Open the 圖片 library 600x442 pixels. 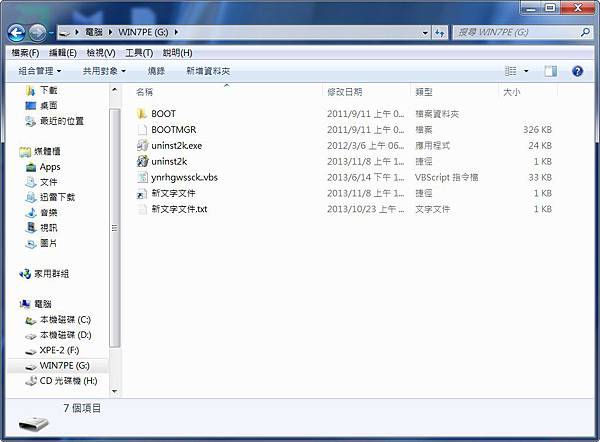(49, 243)
